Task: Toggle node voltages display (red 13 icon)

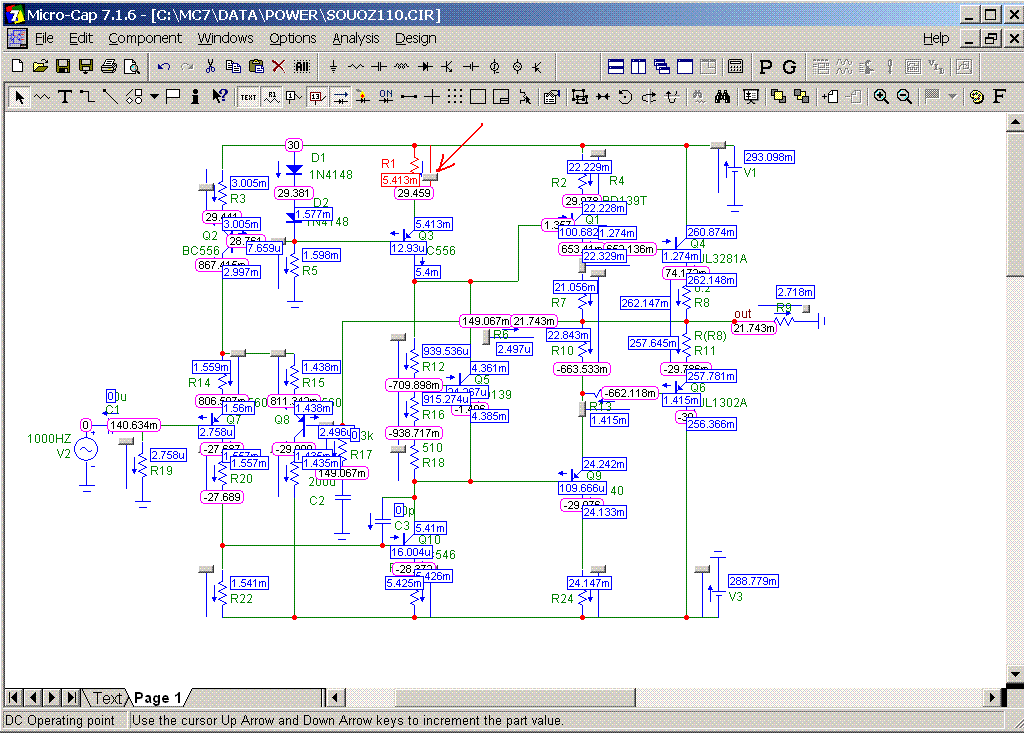Action: (x=317, y=96)
